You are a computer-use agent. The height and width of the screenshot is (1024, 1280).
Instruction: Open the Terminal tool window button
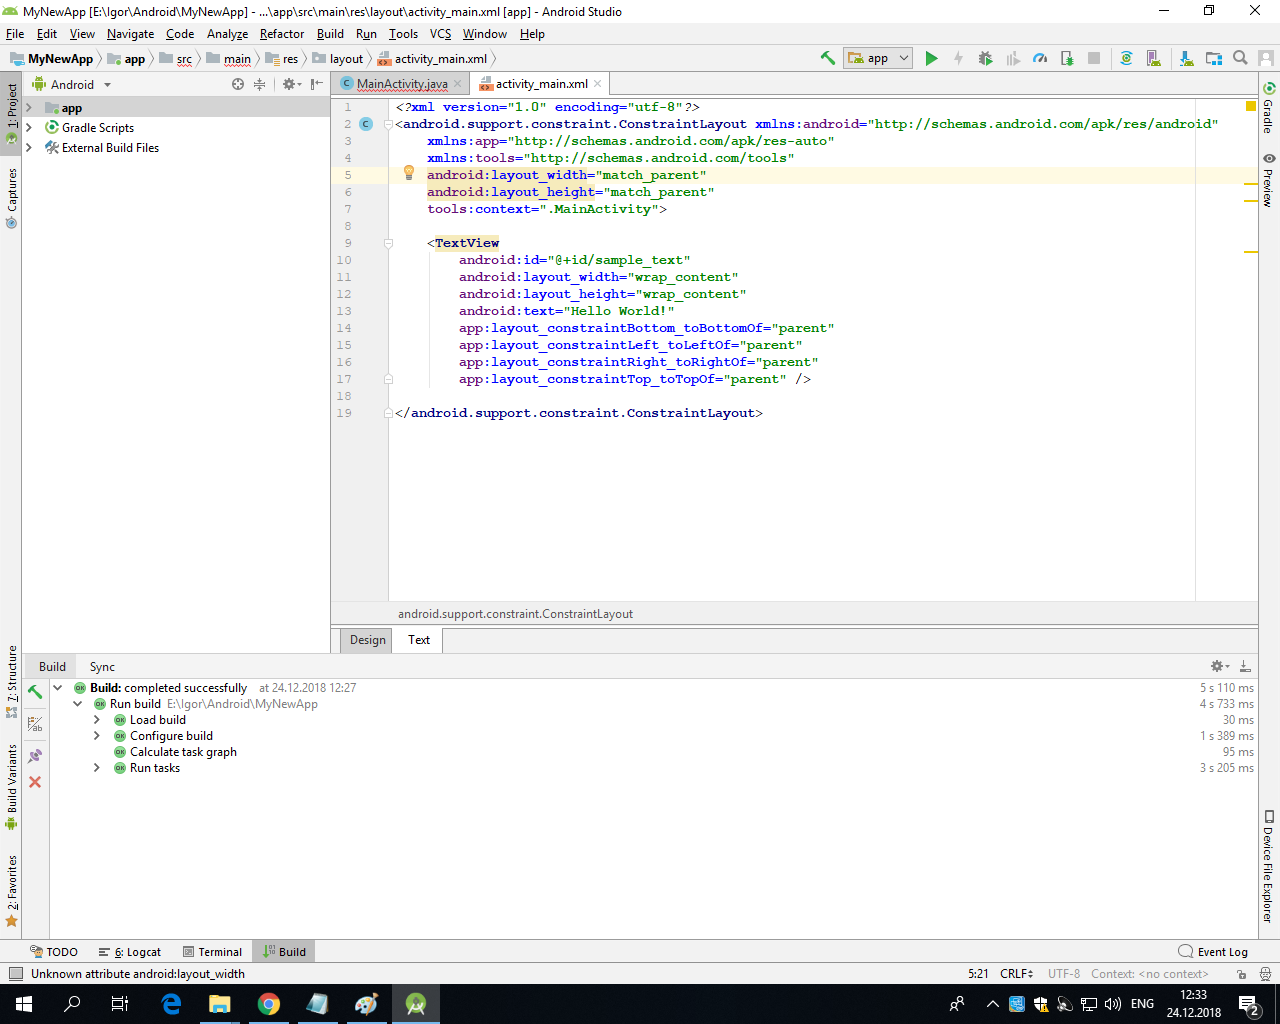pos(212,952)
